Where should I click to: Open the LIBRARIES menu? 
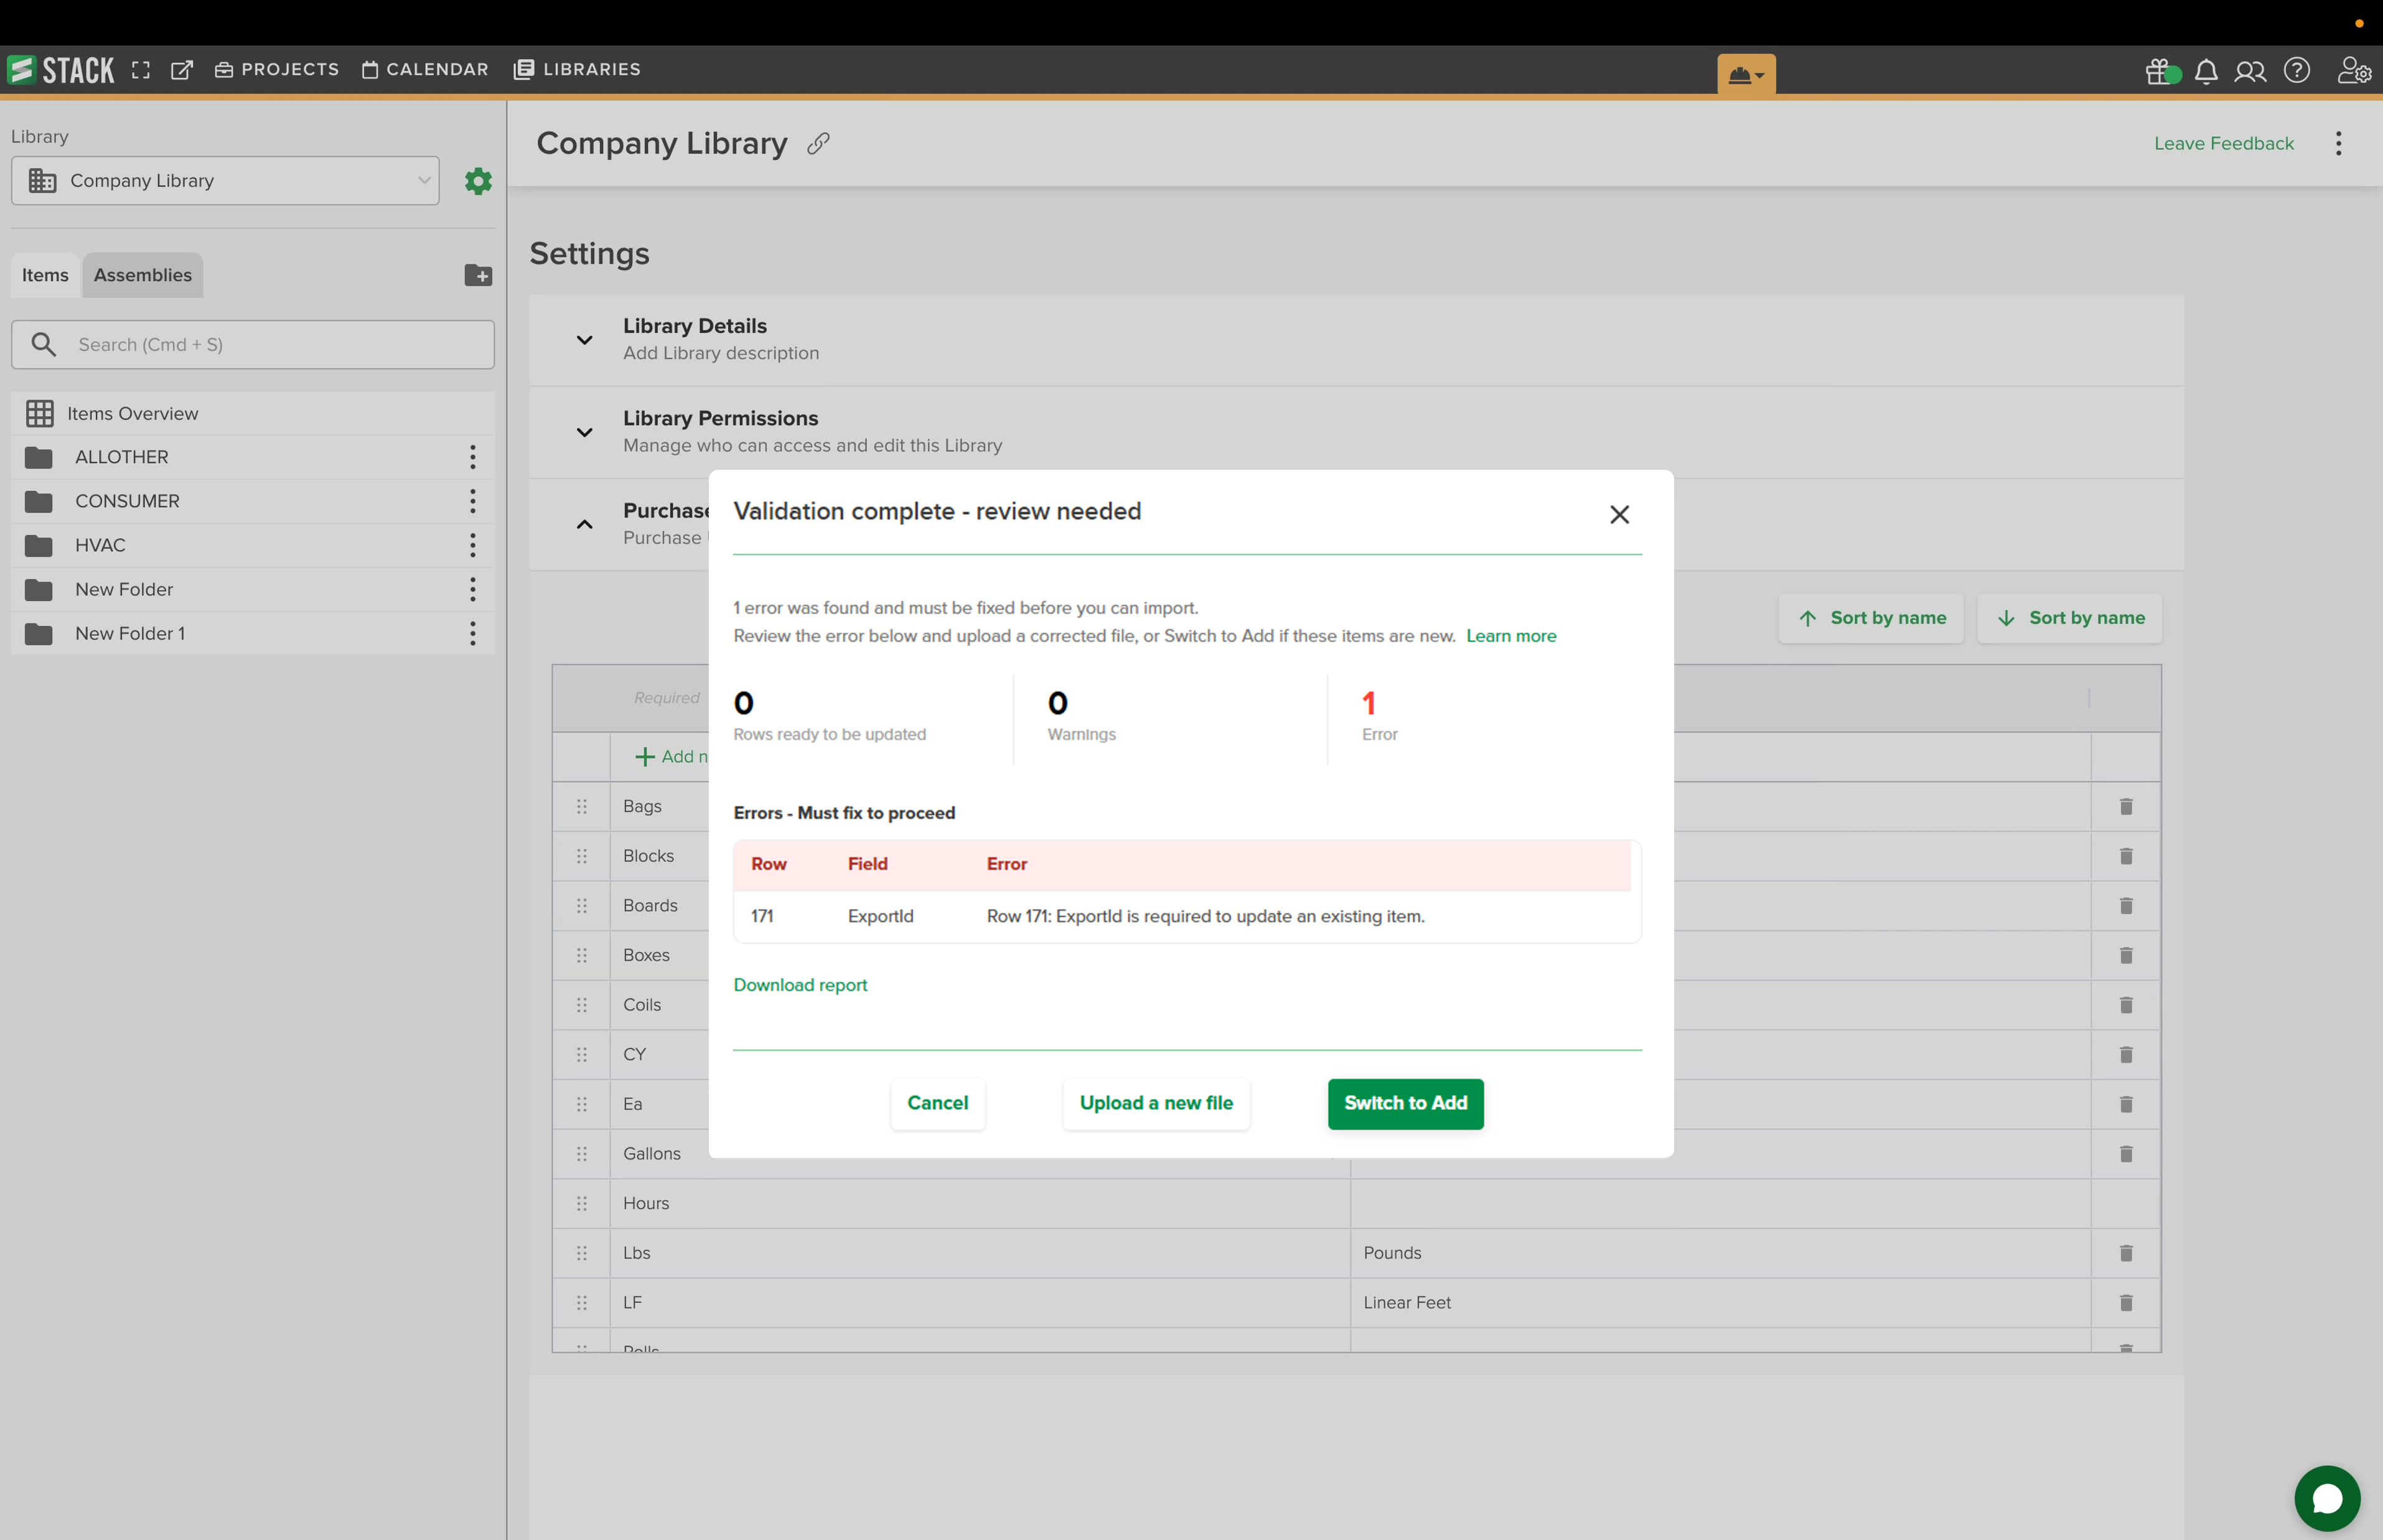[x=577, y=70]
